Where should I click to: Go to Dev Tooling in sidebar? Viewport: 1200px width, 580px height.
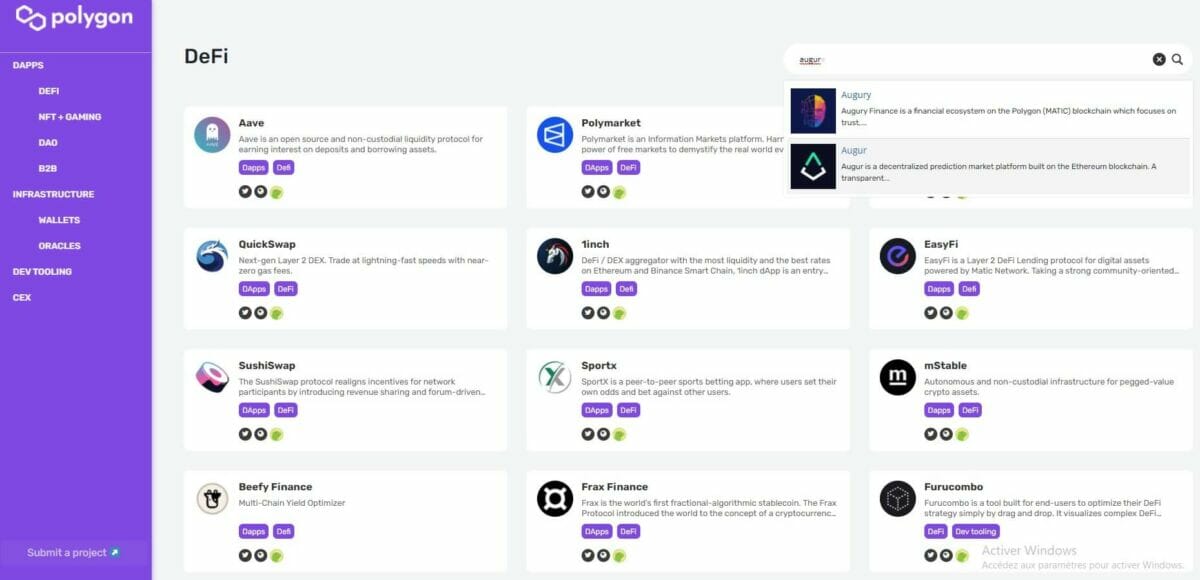pos(42,272)
